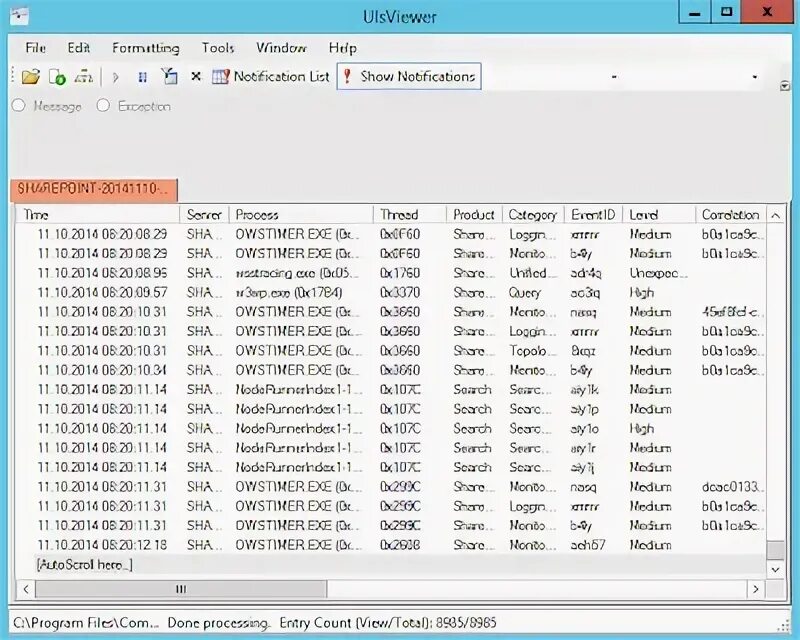The width and height of the screenshot is (800, 640).
Task: Sort by the Time column header
Action: 97,214
